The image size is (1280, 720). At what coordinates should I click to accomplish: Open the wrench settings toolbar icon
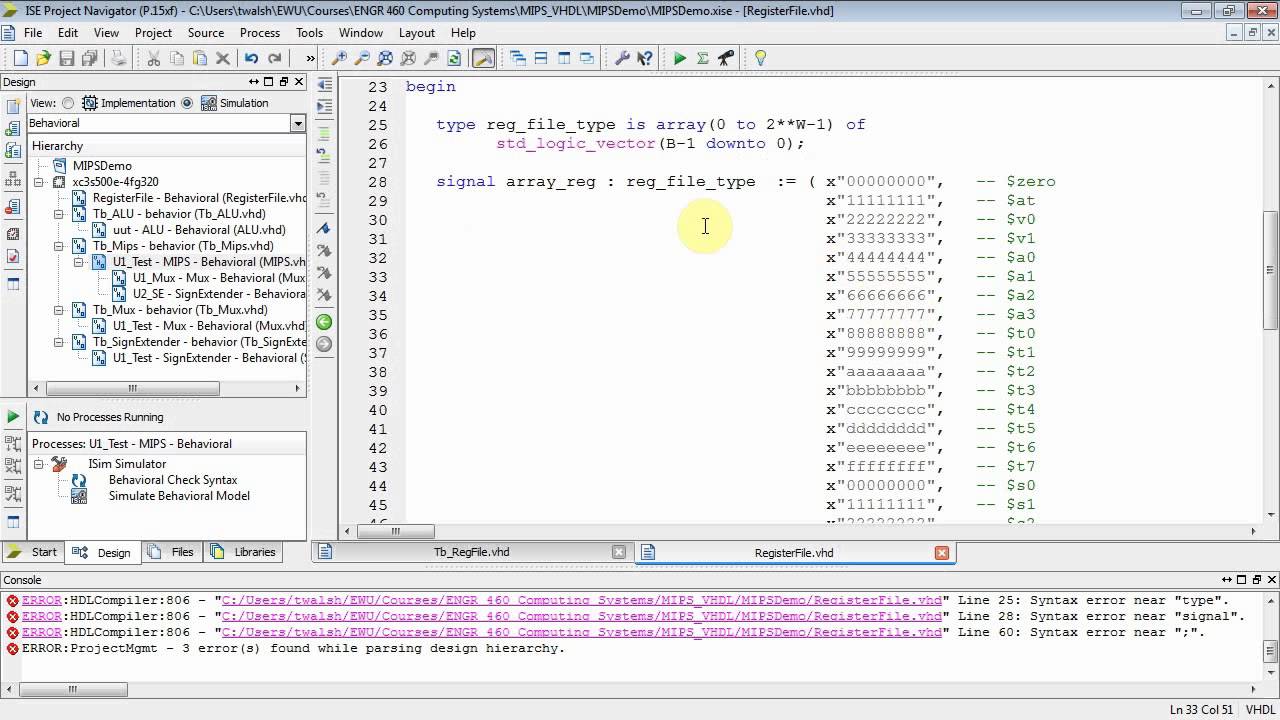(x=622, y=58)
